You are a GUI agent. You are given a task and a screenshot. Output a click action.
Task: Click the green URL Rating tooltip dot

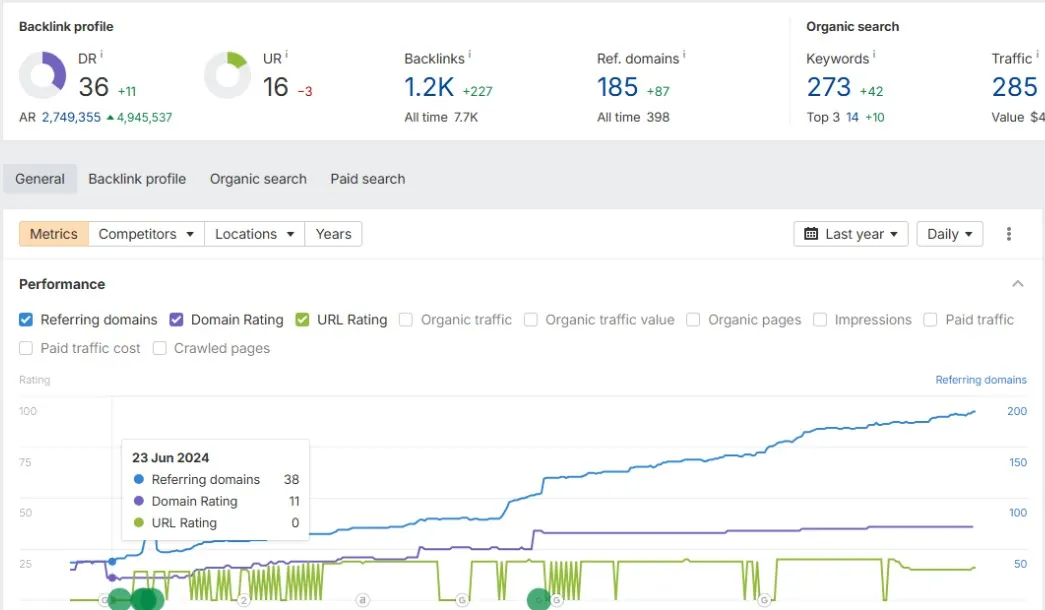tap(139, 523)
